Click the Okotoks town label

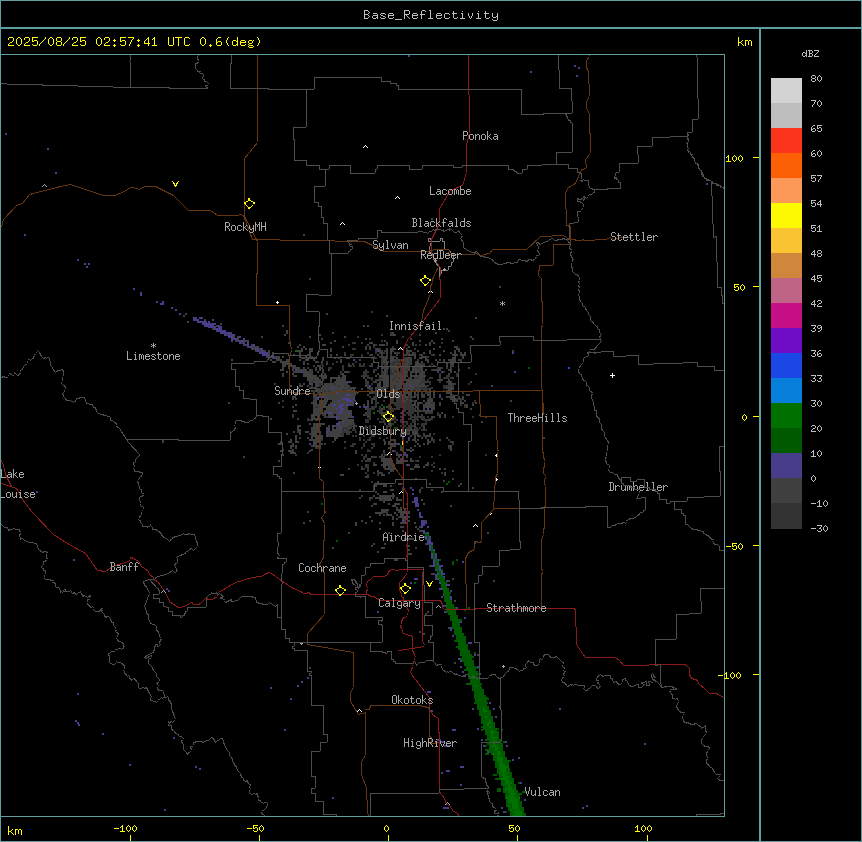[x=412, y=700]
